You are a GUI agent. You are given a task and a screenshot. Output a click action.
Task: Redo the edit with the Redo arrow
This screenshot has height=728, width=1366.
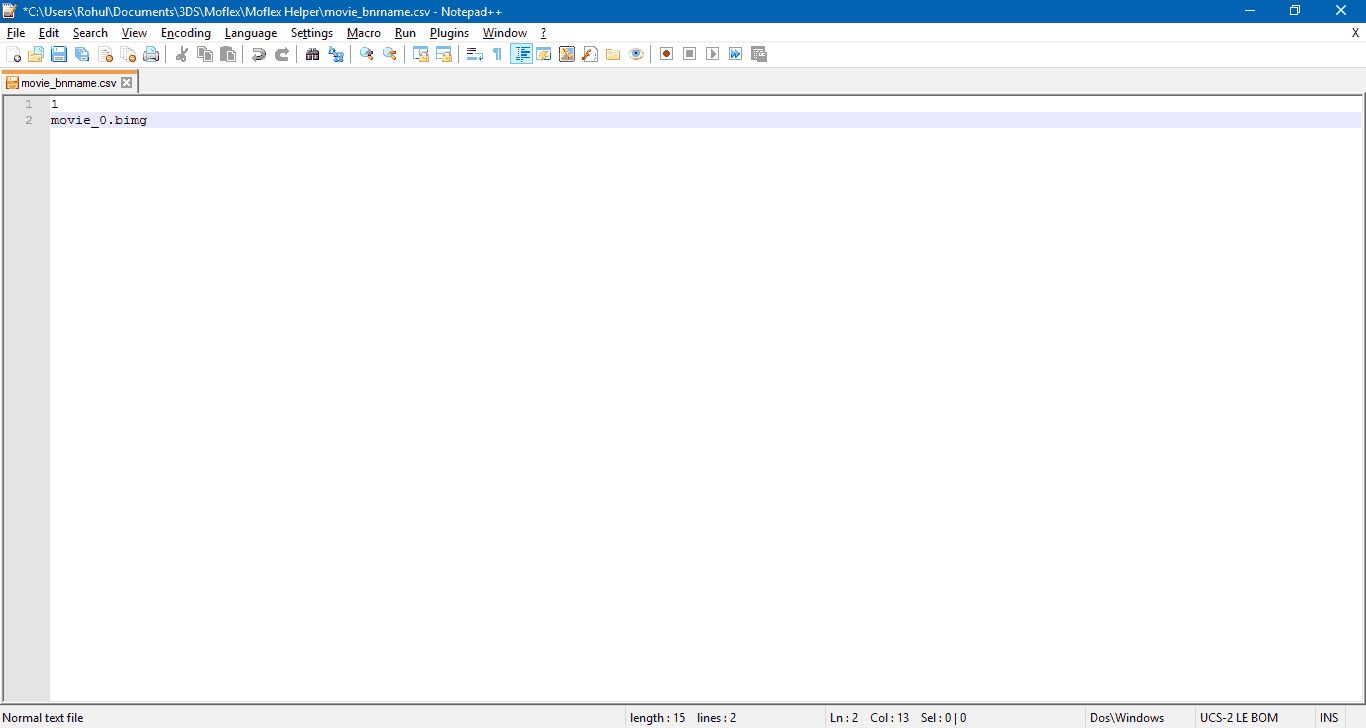[282, 54]
